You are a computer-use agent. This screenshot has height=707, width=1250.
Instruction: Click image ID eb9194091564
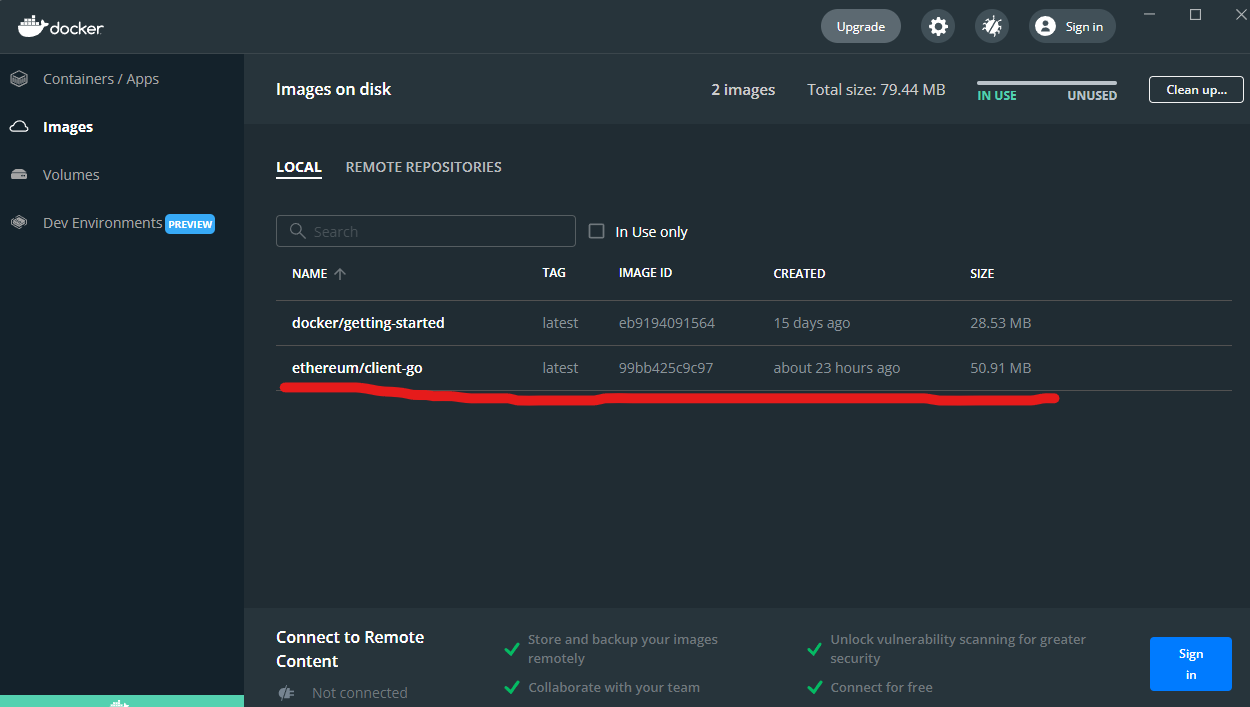point(667,323)
